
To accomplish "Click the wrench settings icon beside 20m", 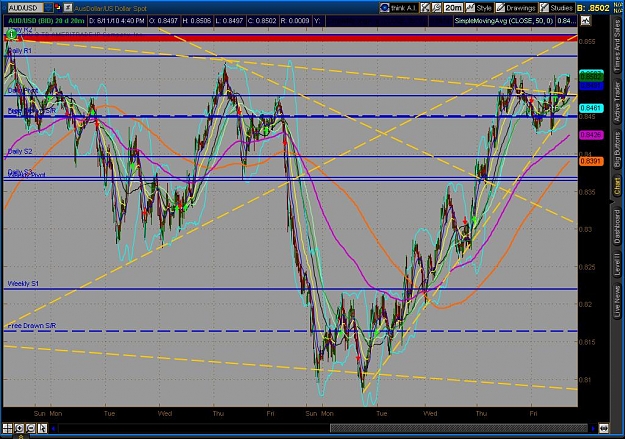I will [436, 8].
